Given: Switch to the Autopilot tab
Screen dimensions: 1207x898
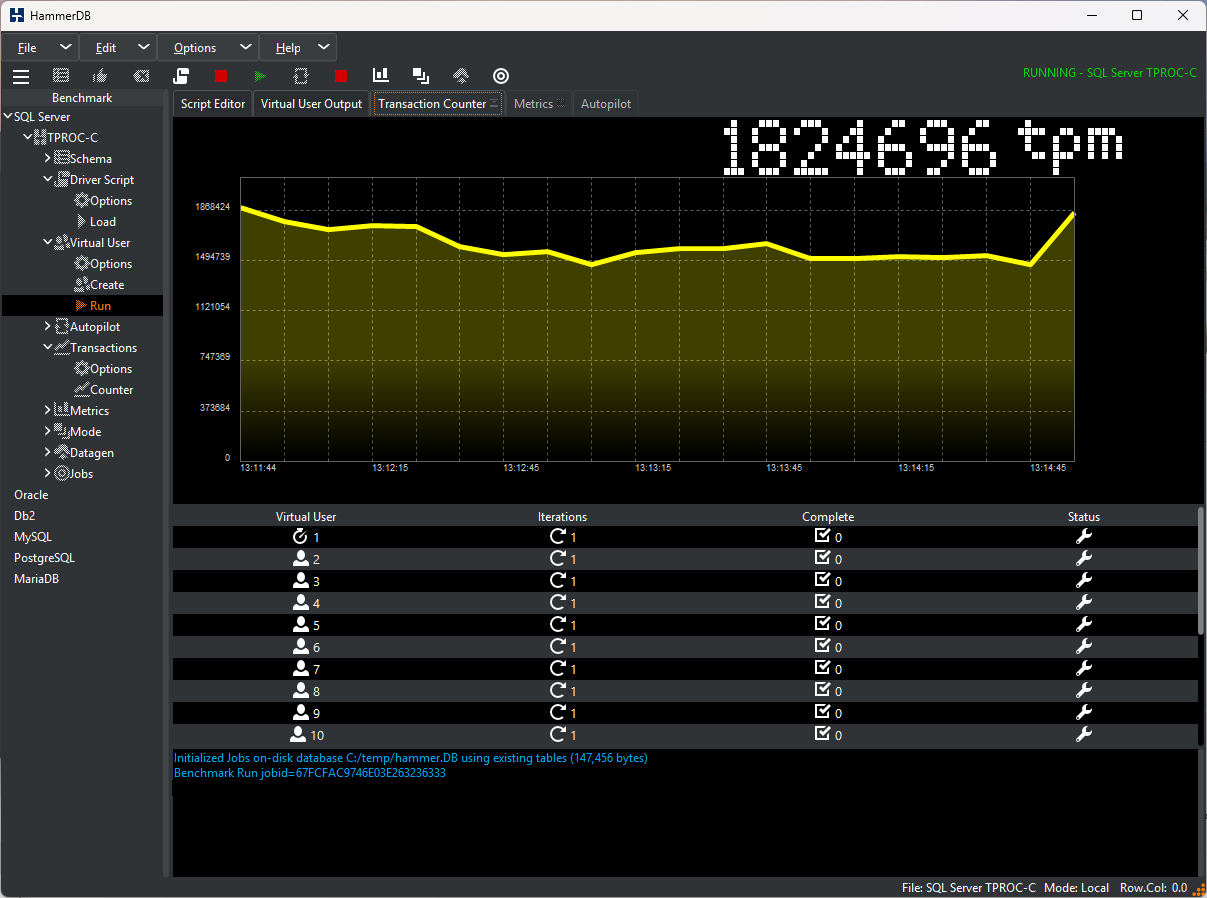Looking at the screenshot, I should [606, 104].
